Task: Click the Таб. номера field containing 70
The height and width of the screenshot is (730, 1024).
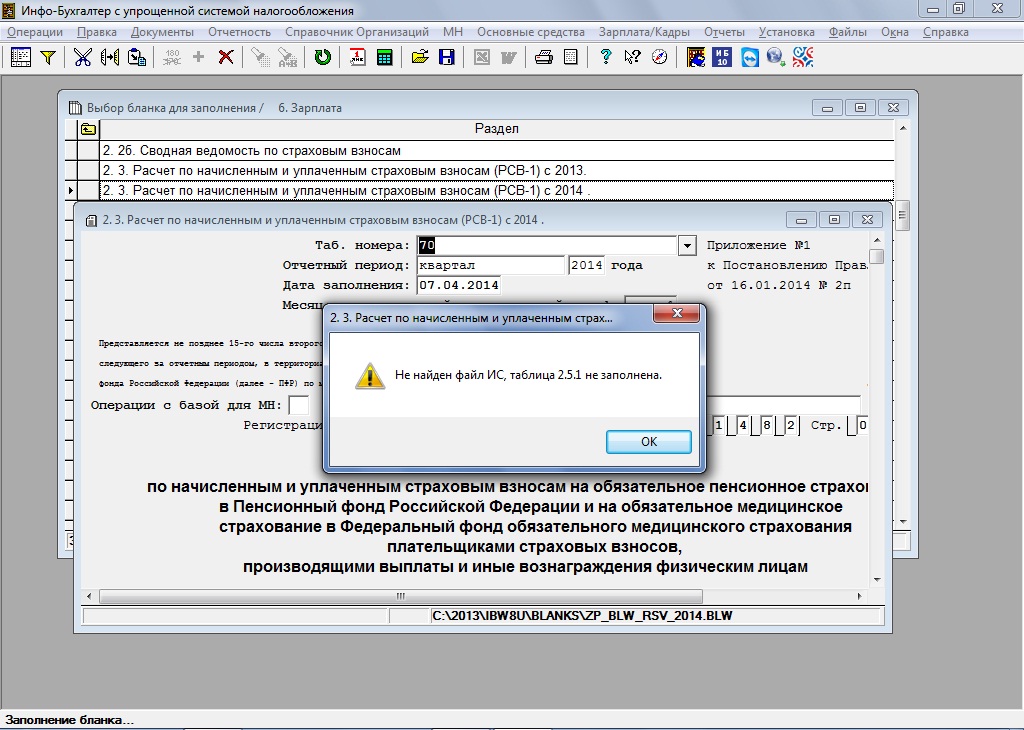Action: [547, 246]
